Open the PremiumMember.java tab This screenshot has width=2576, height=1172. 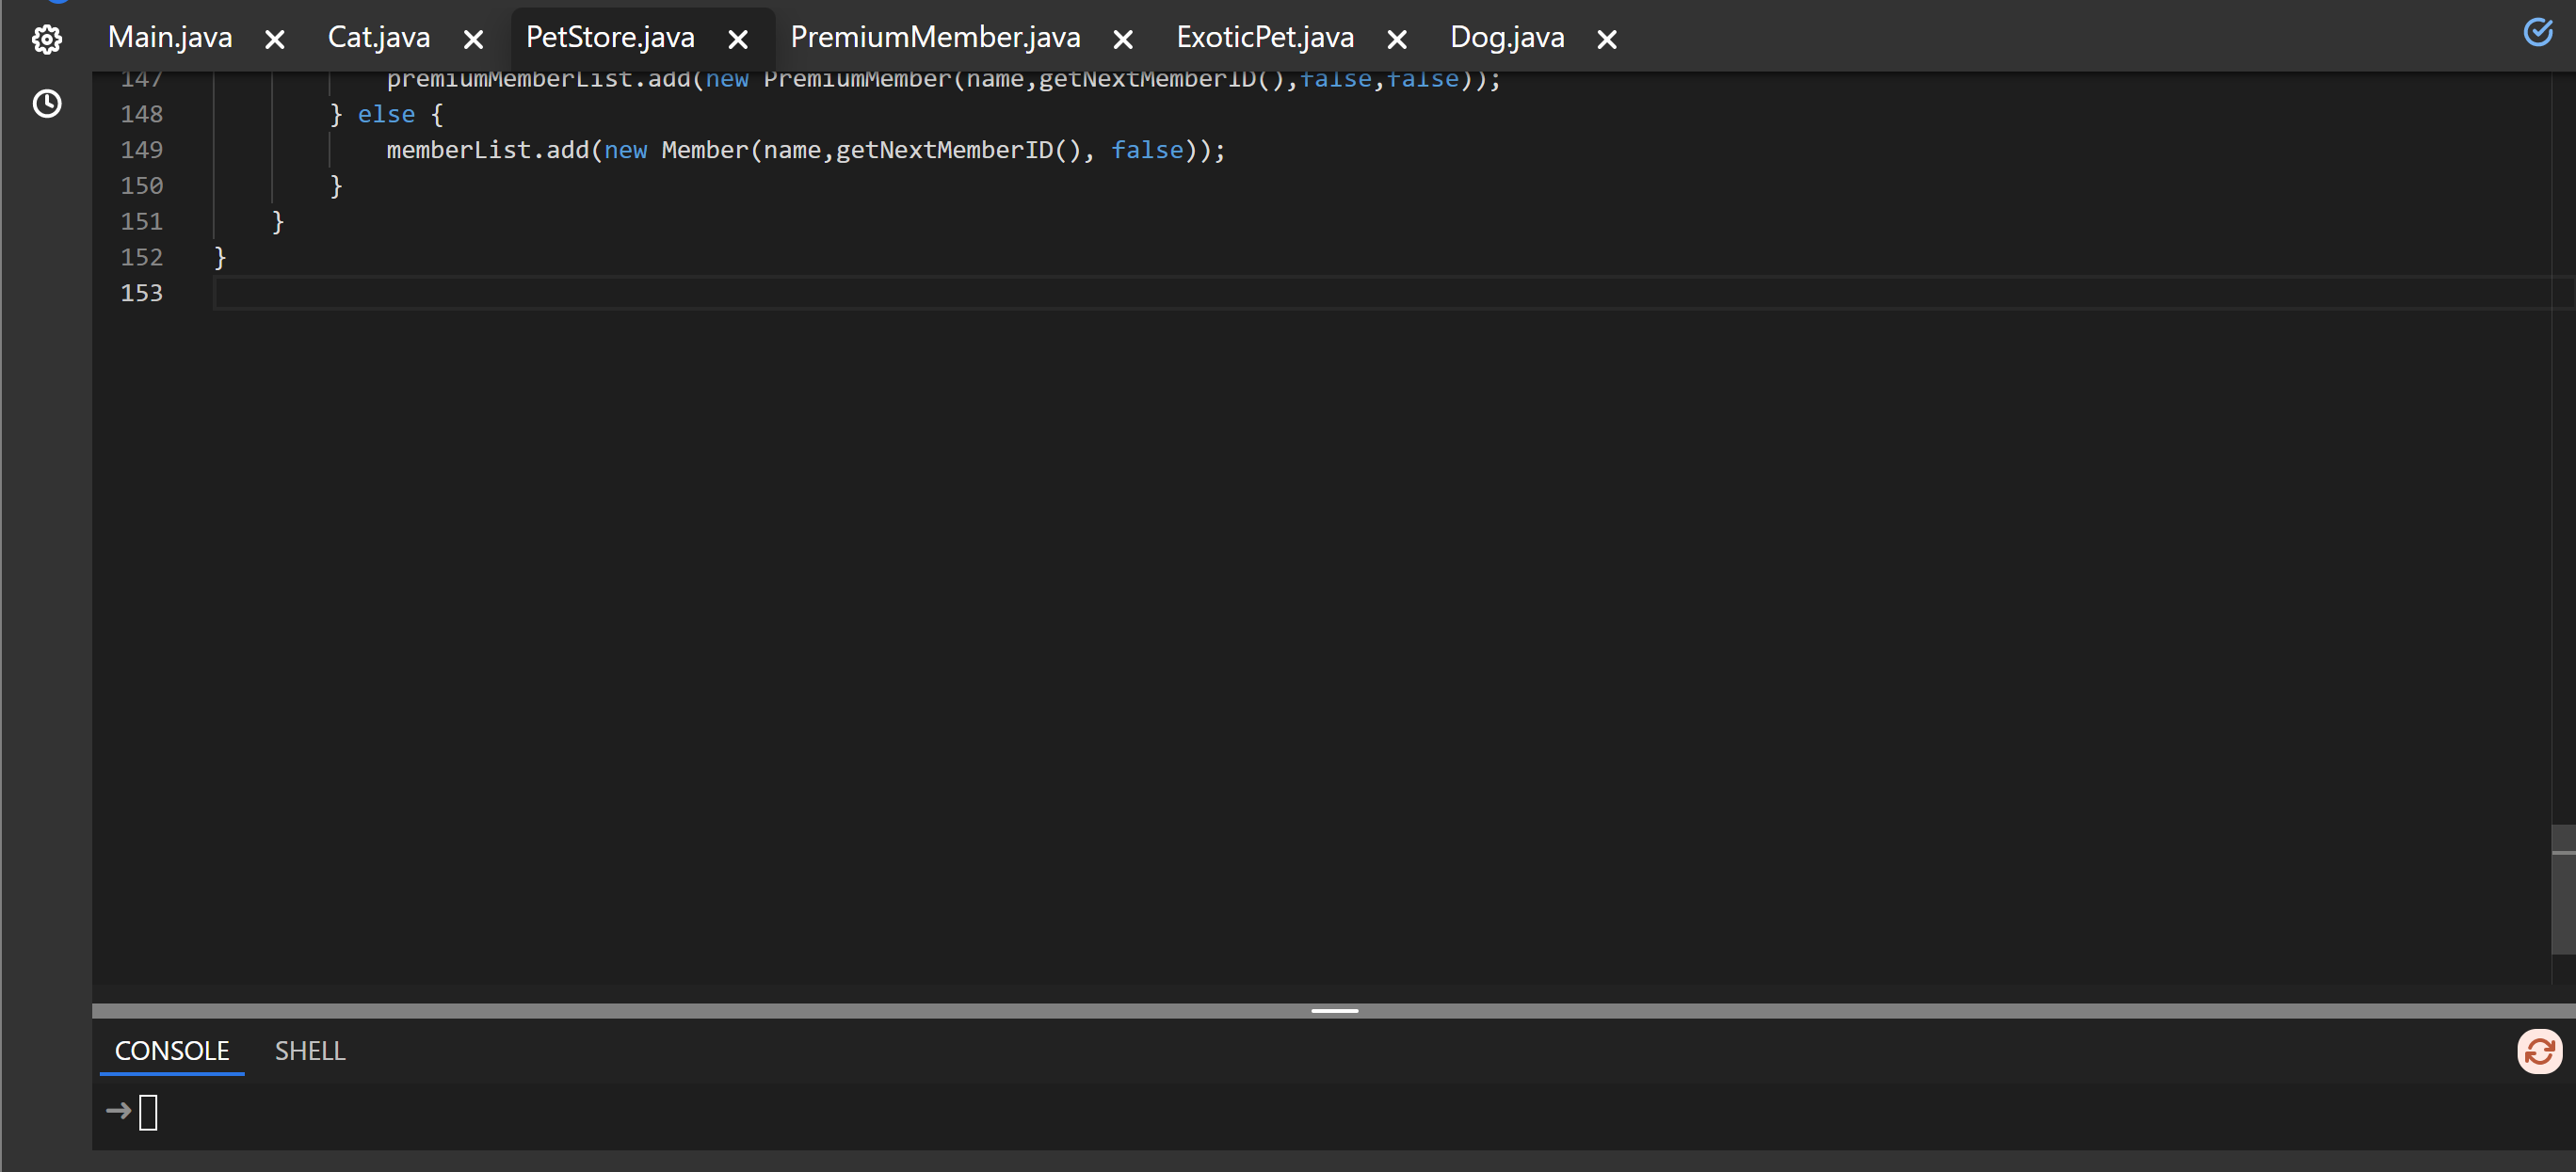pyautogui.click(x=935, y=38)
